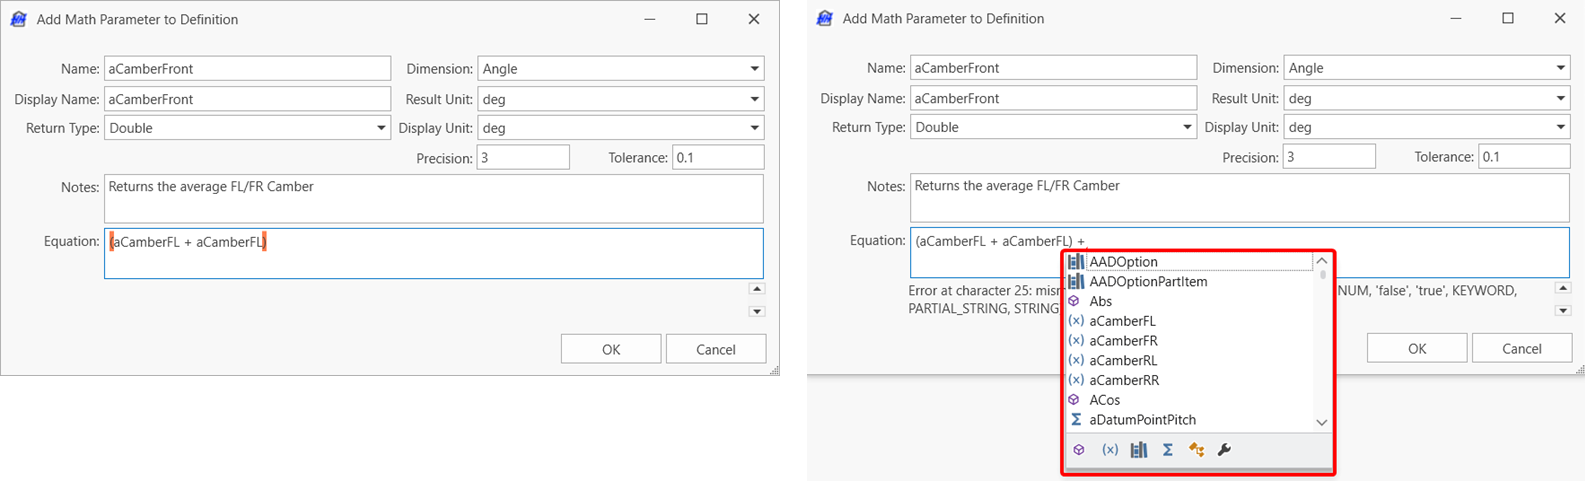
Task: Insert aDatumPointPitch from the suggestion list
Action: point(1142,420)
